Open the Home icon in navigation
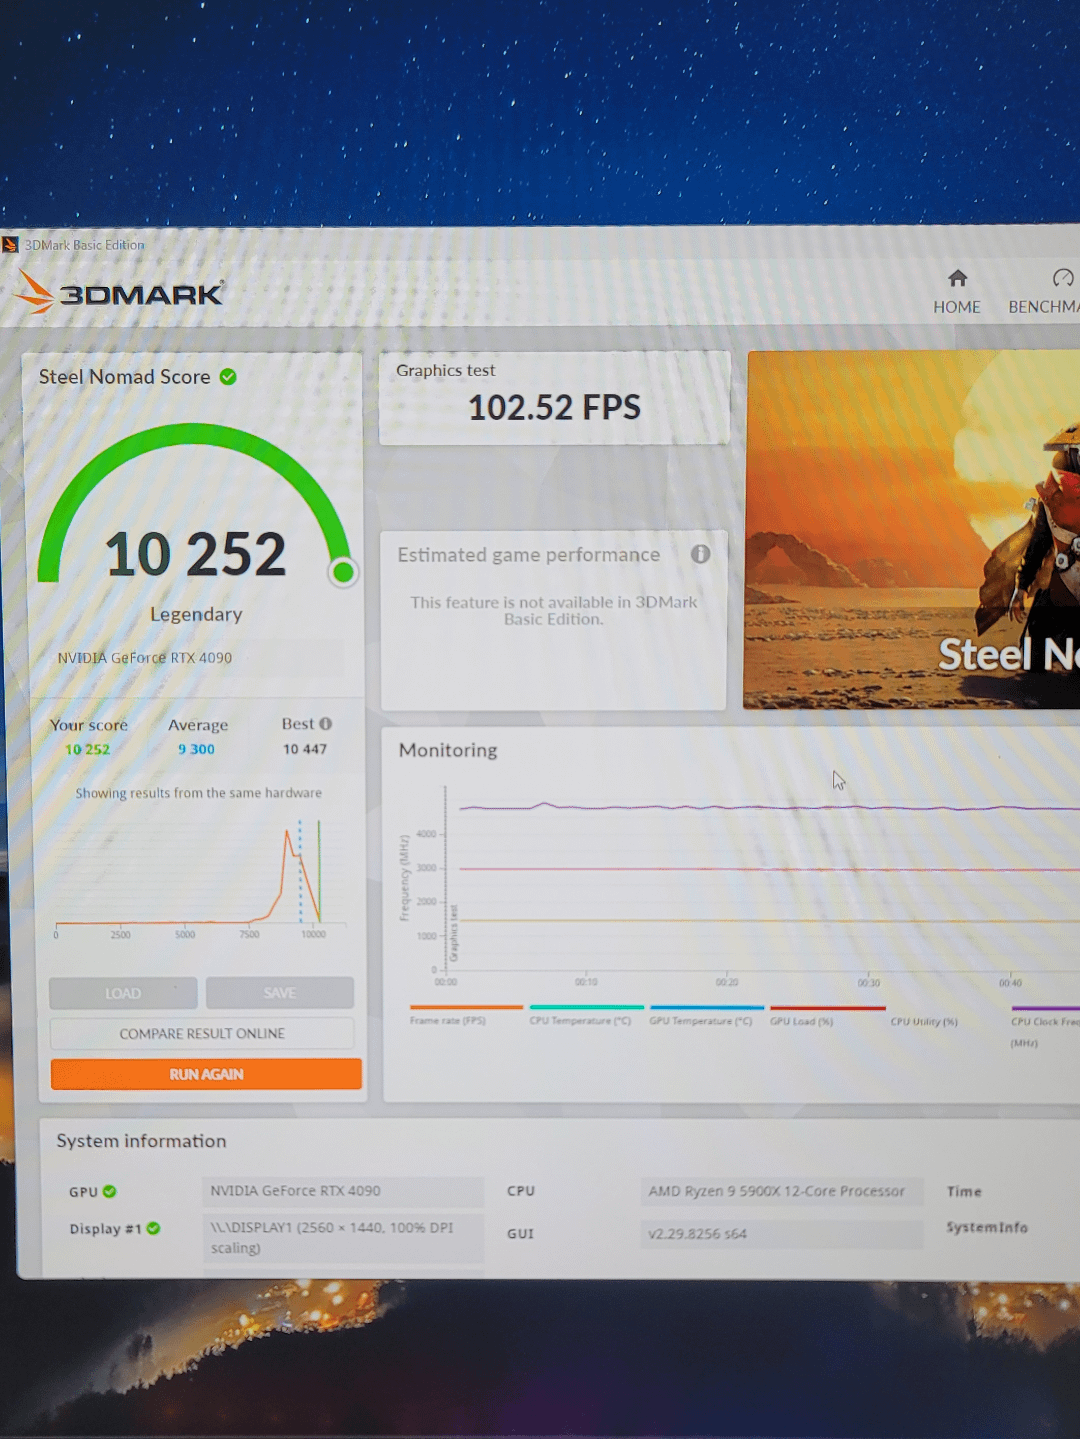Viewport: 1080px width, 1439px height. click(x=957, y=278)
